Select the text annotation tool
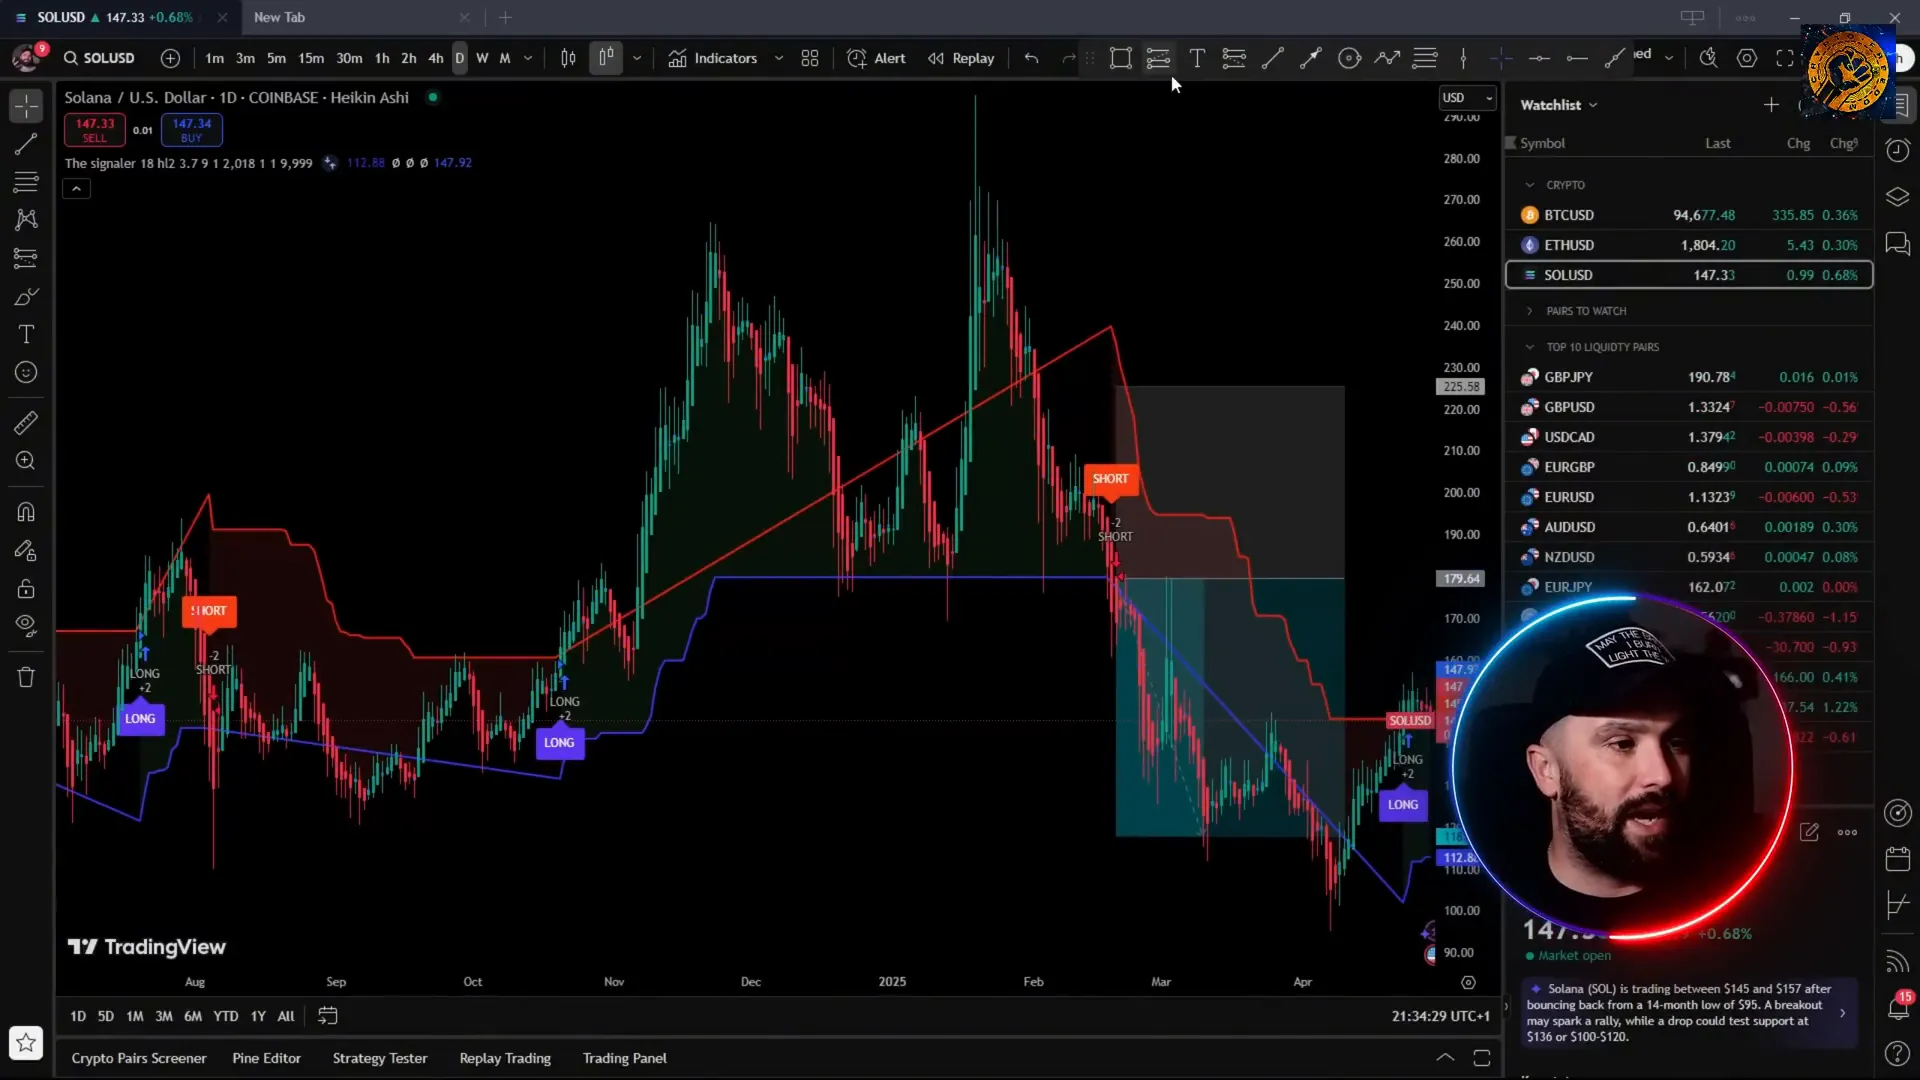The image size is (1920, 1080). [x=26, y=334]
